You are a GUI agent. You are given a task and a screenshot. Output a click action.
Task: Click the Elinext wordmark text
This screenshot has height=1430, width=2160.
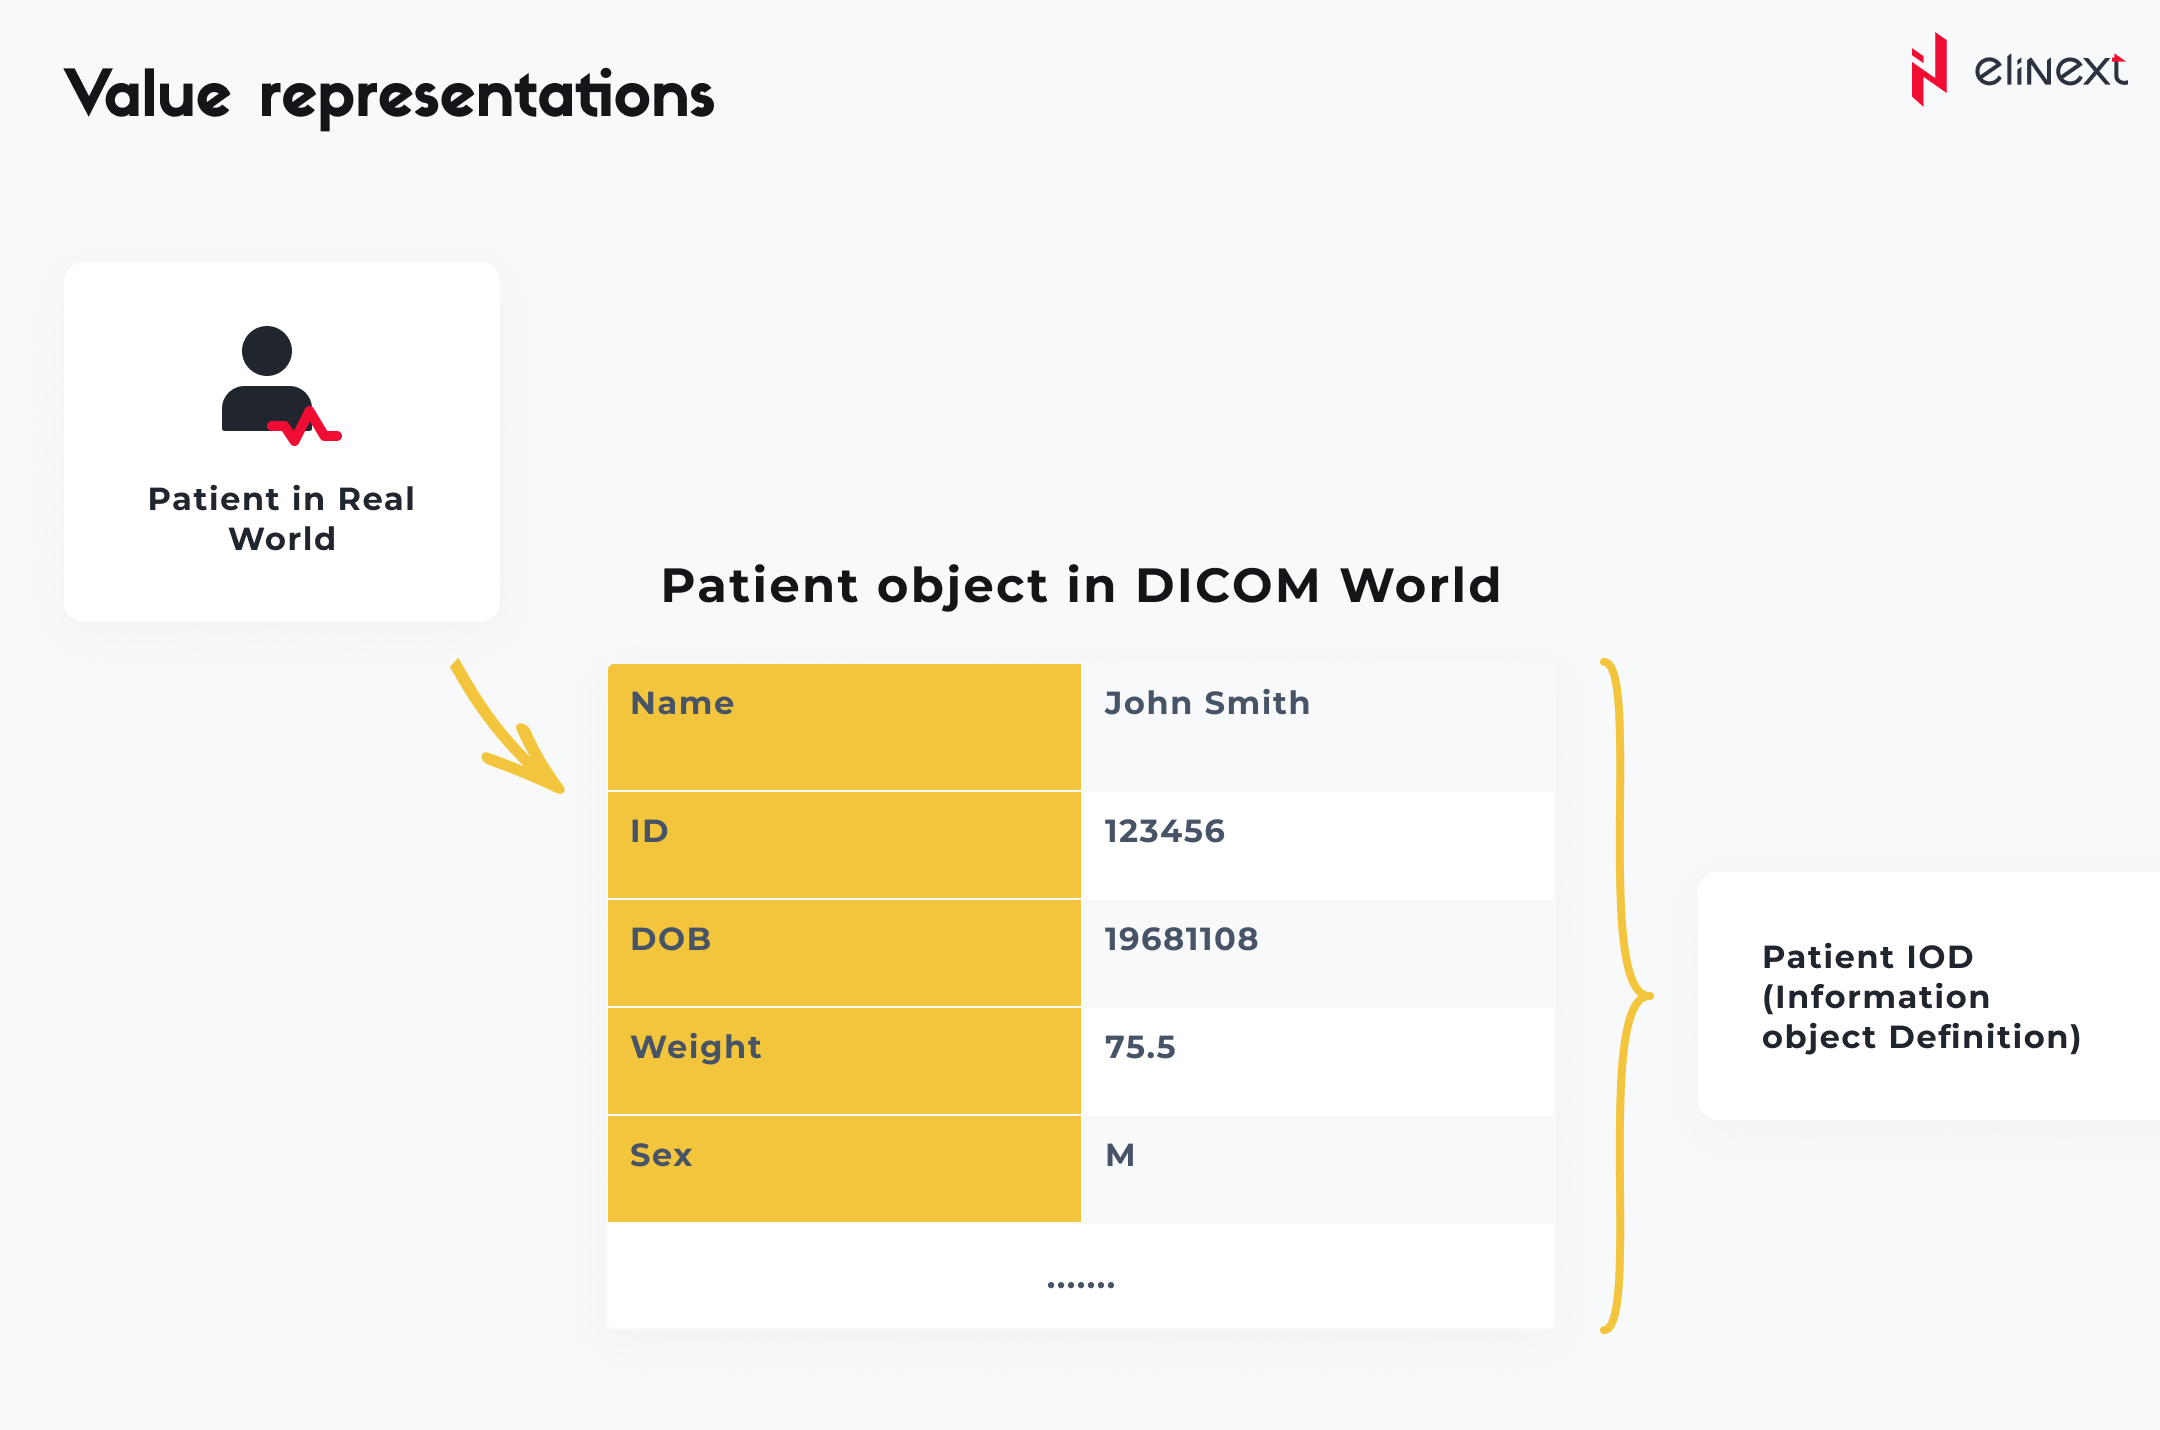[2050, 71]
